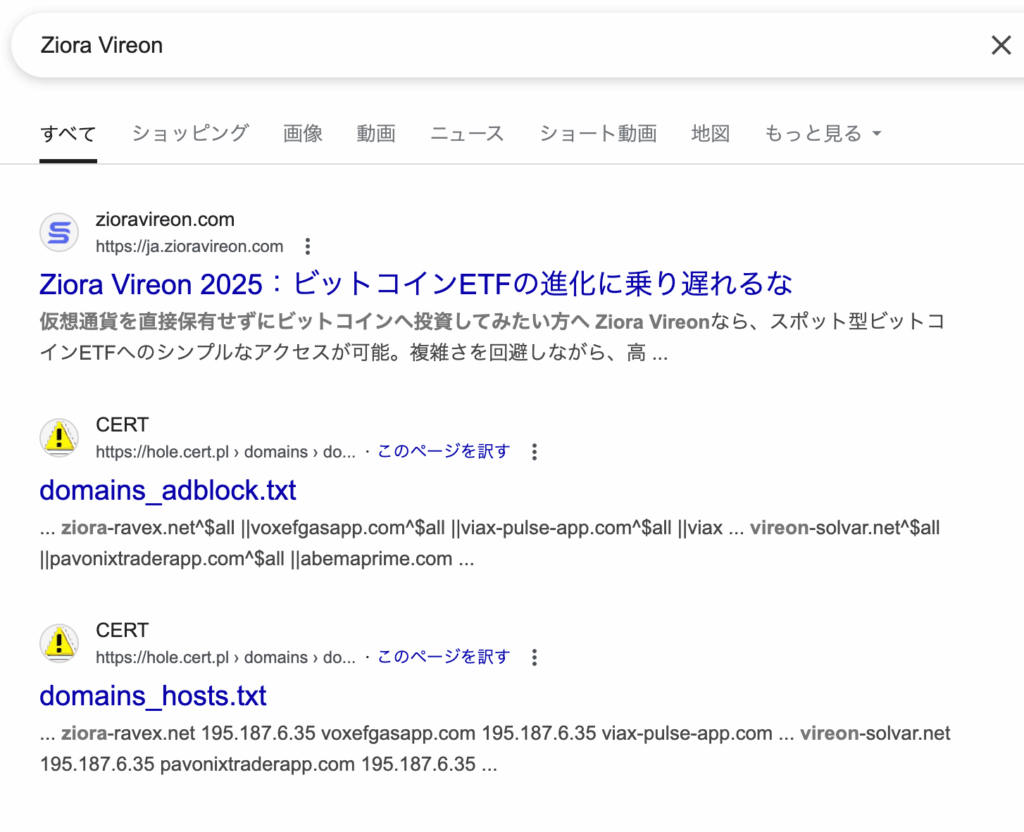Click CERT warning icon for domains_adblock.txt
This screenshot has height=832, width=1024.
click(x=59, y=438)
